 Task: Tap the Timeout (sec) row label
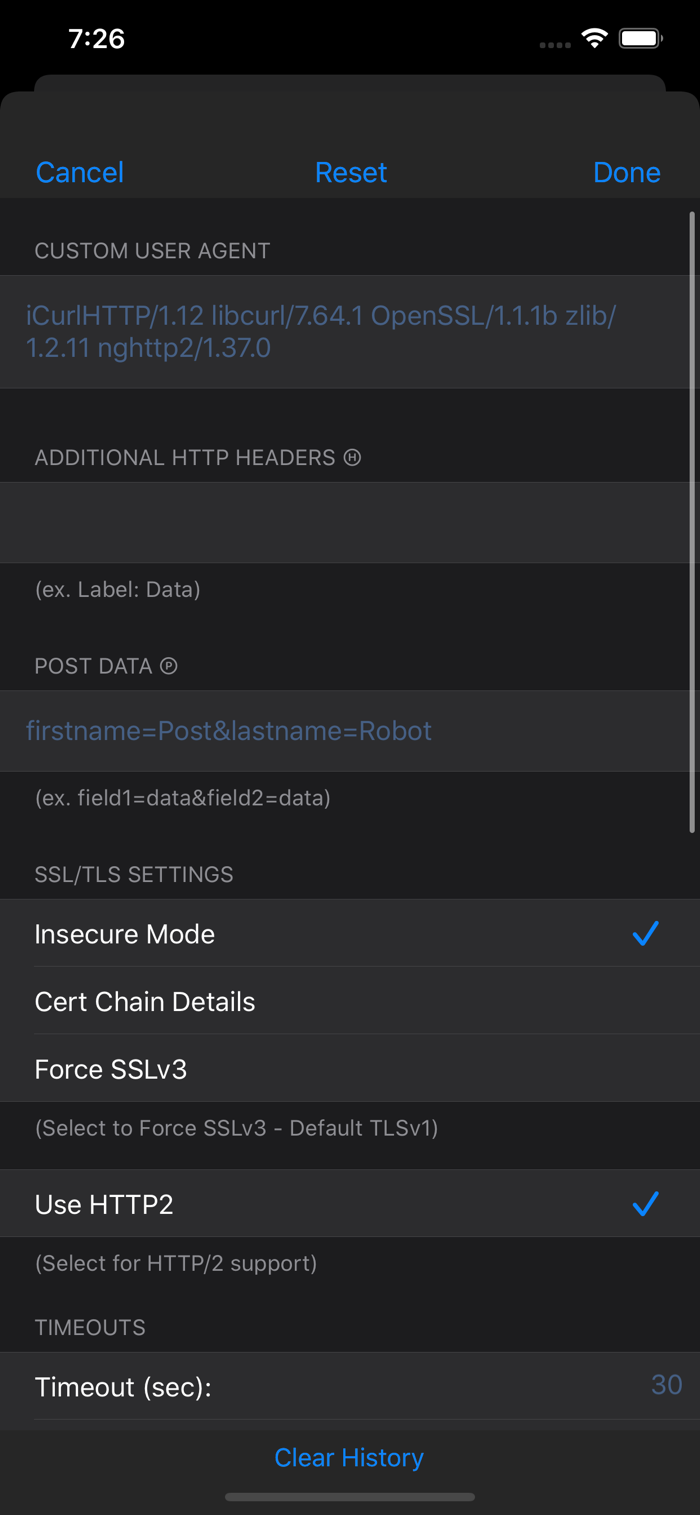click(x=123, y=1387)
